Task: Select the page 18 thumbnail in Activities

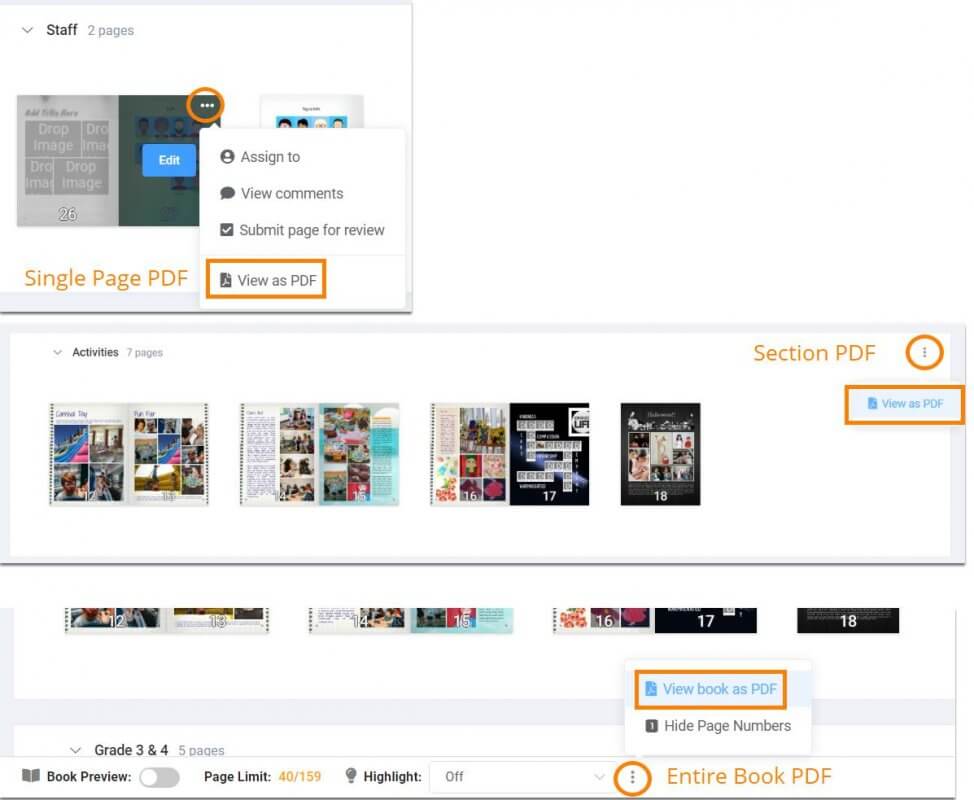Action: point(660,454)
